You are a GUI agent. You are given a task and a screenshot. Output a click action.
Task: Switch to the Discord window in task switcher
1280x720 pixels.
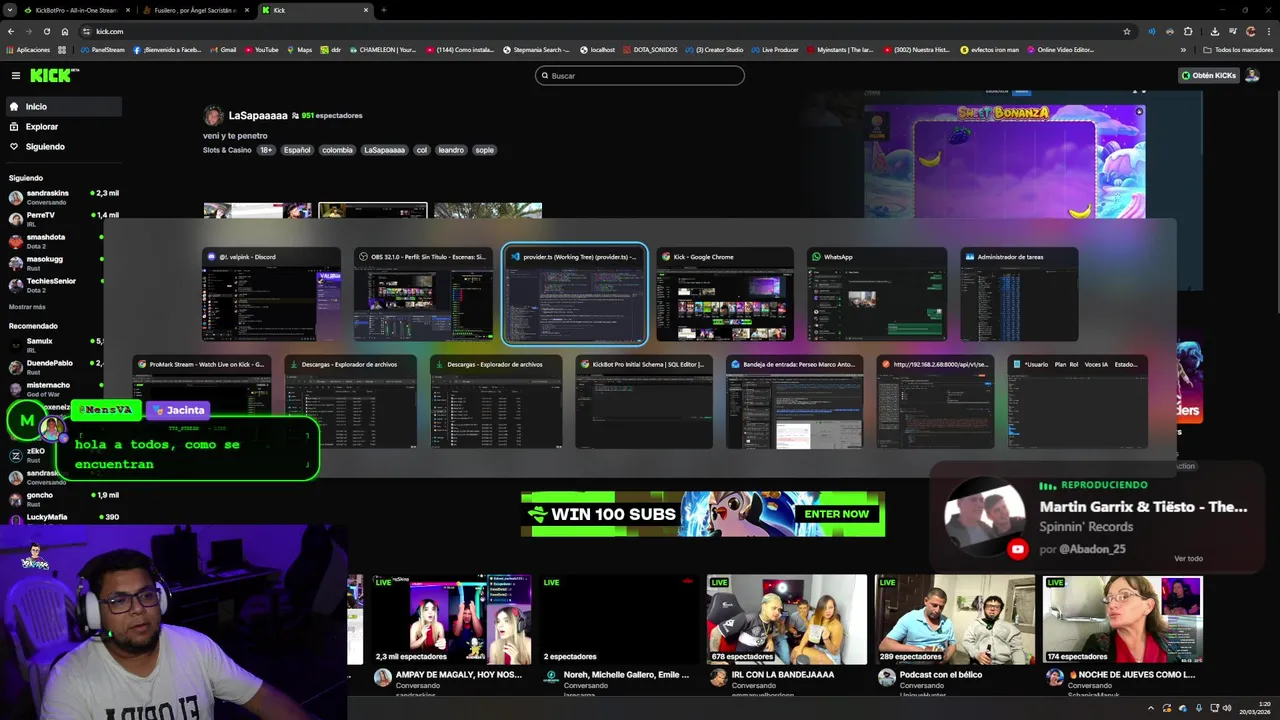click(x=271, y=295)
